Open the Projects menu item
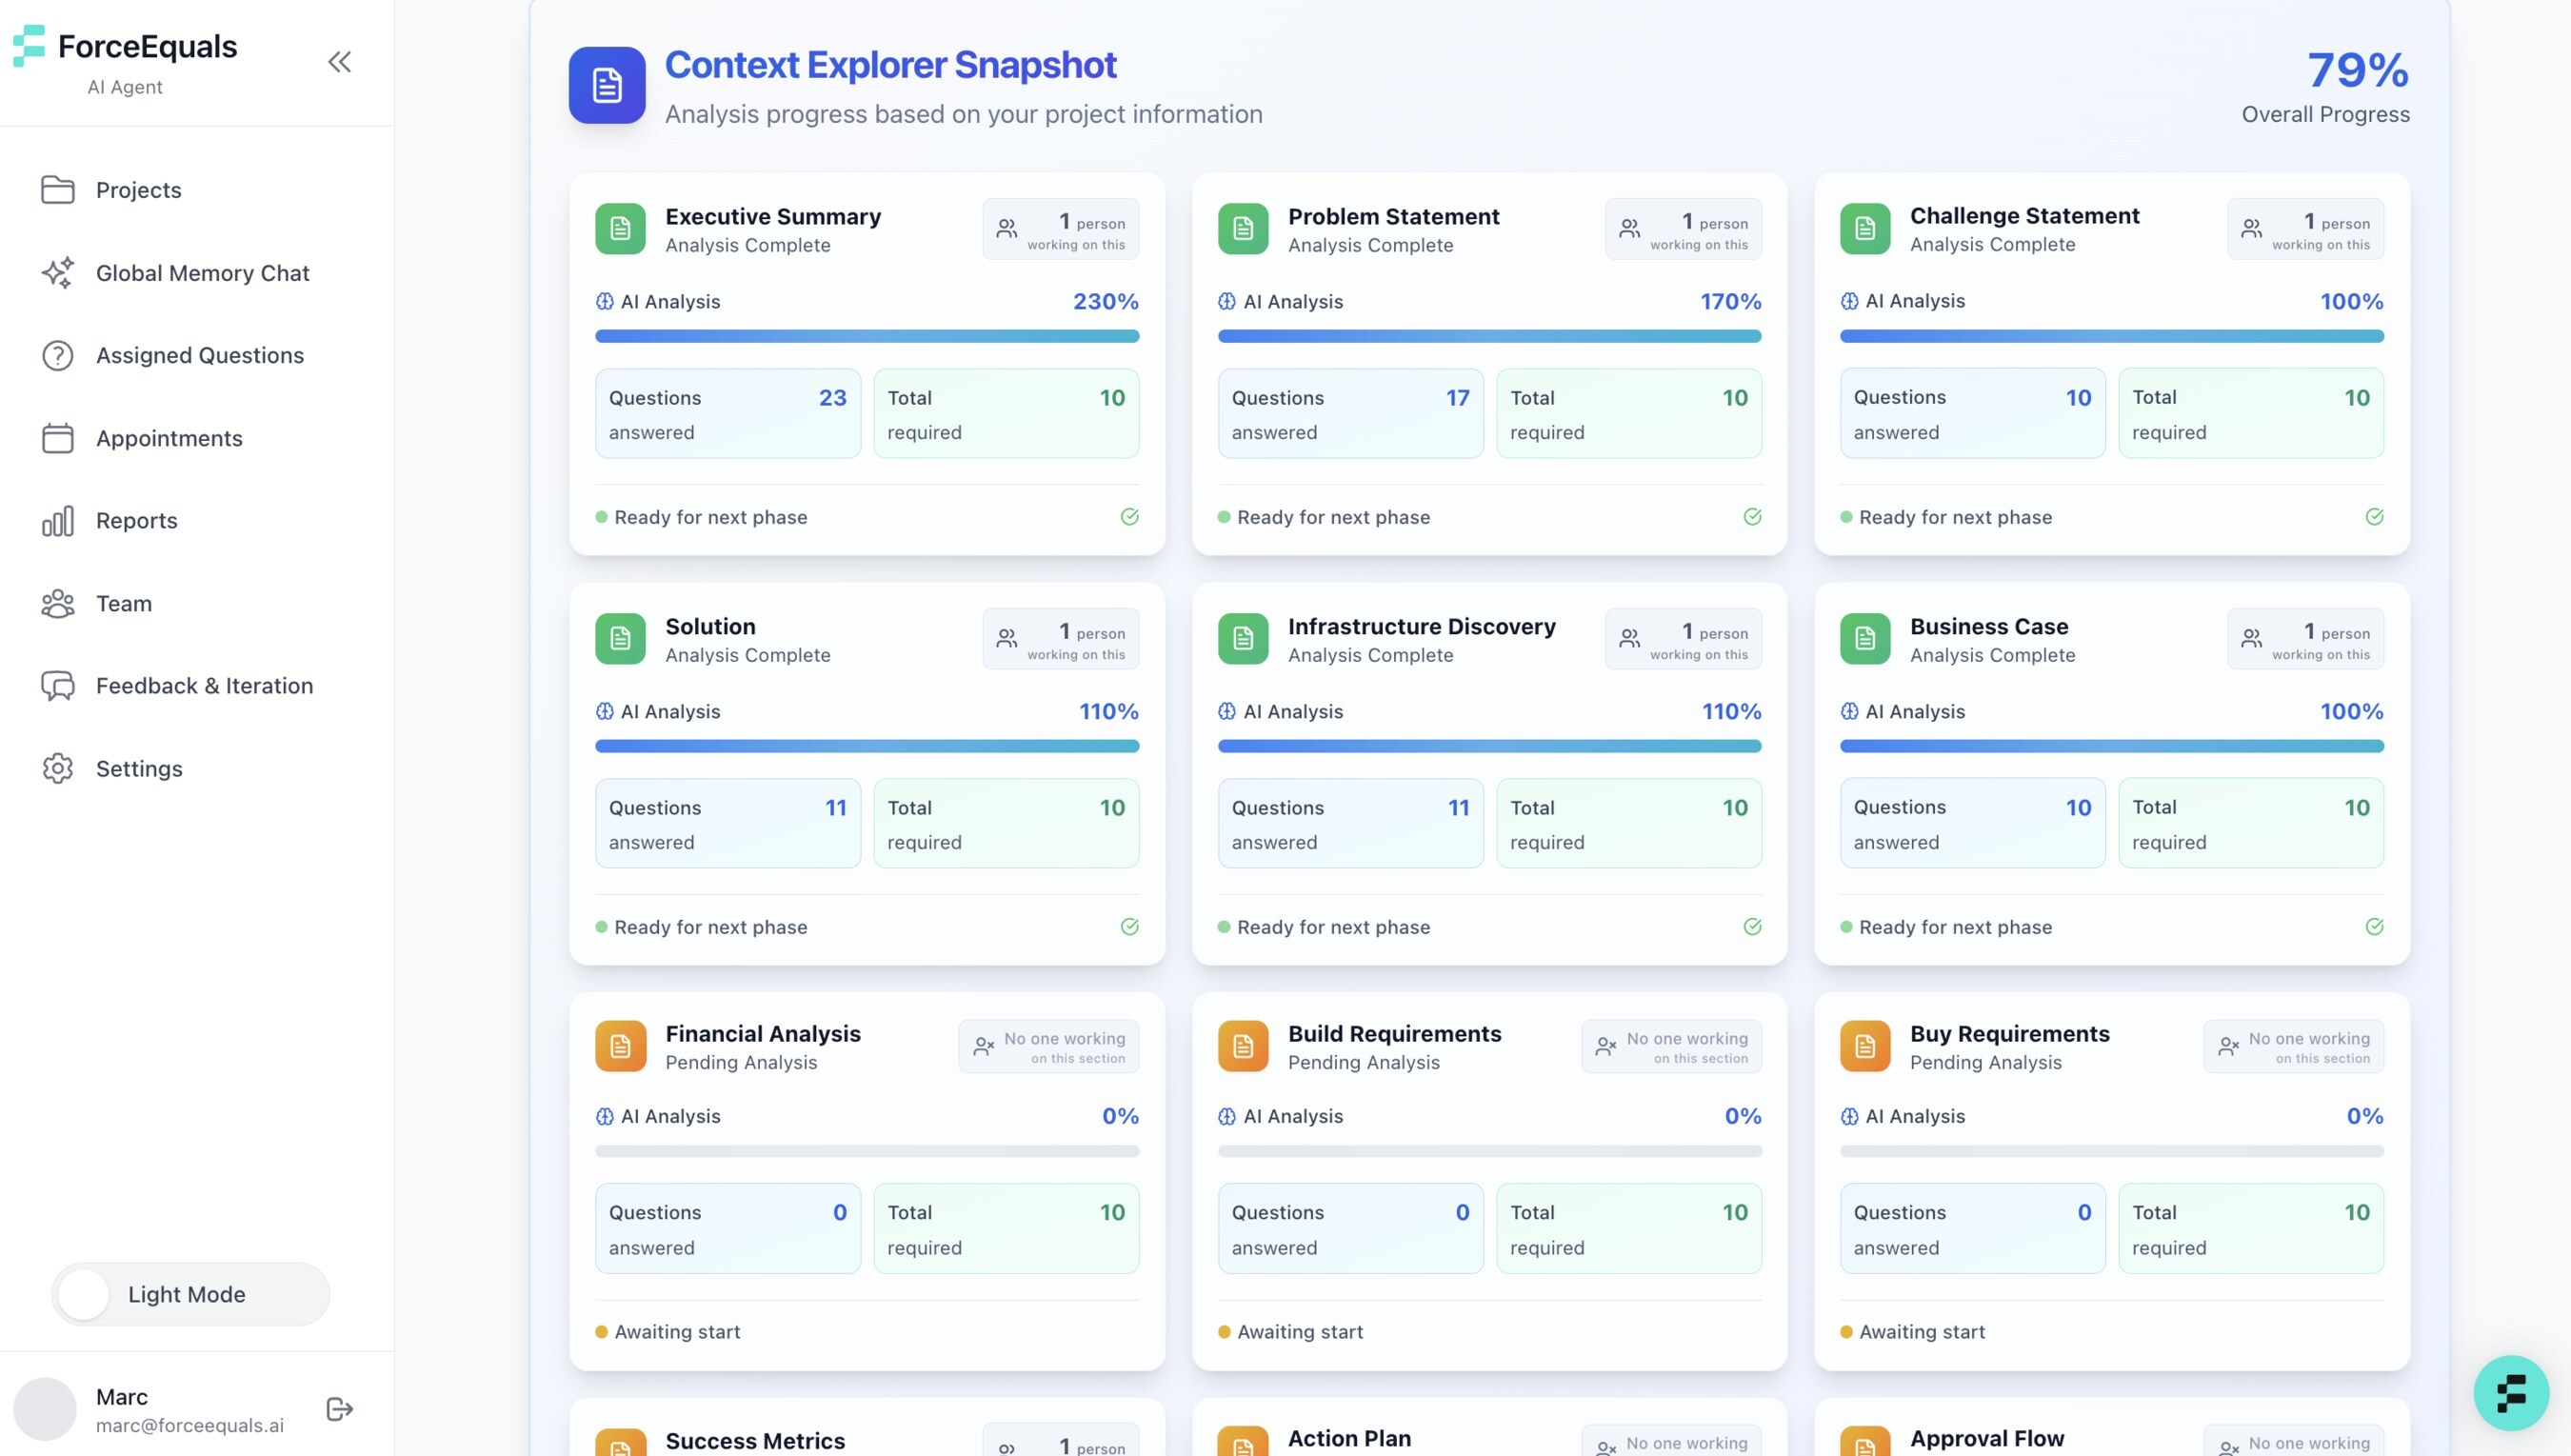Image resolution: width=2571 pixels, height=1456 pixels. (138, 190)
